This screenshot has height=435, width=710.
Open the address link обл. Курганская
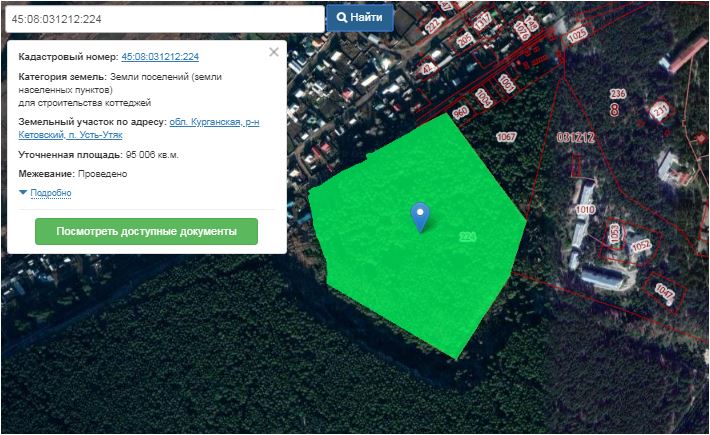(x=214, y=121)
